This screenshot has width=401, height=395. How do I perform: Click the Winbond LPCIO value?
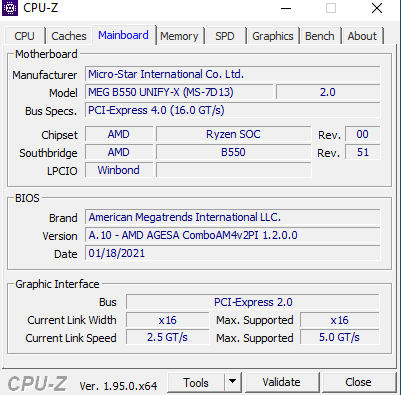[119, 170]
